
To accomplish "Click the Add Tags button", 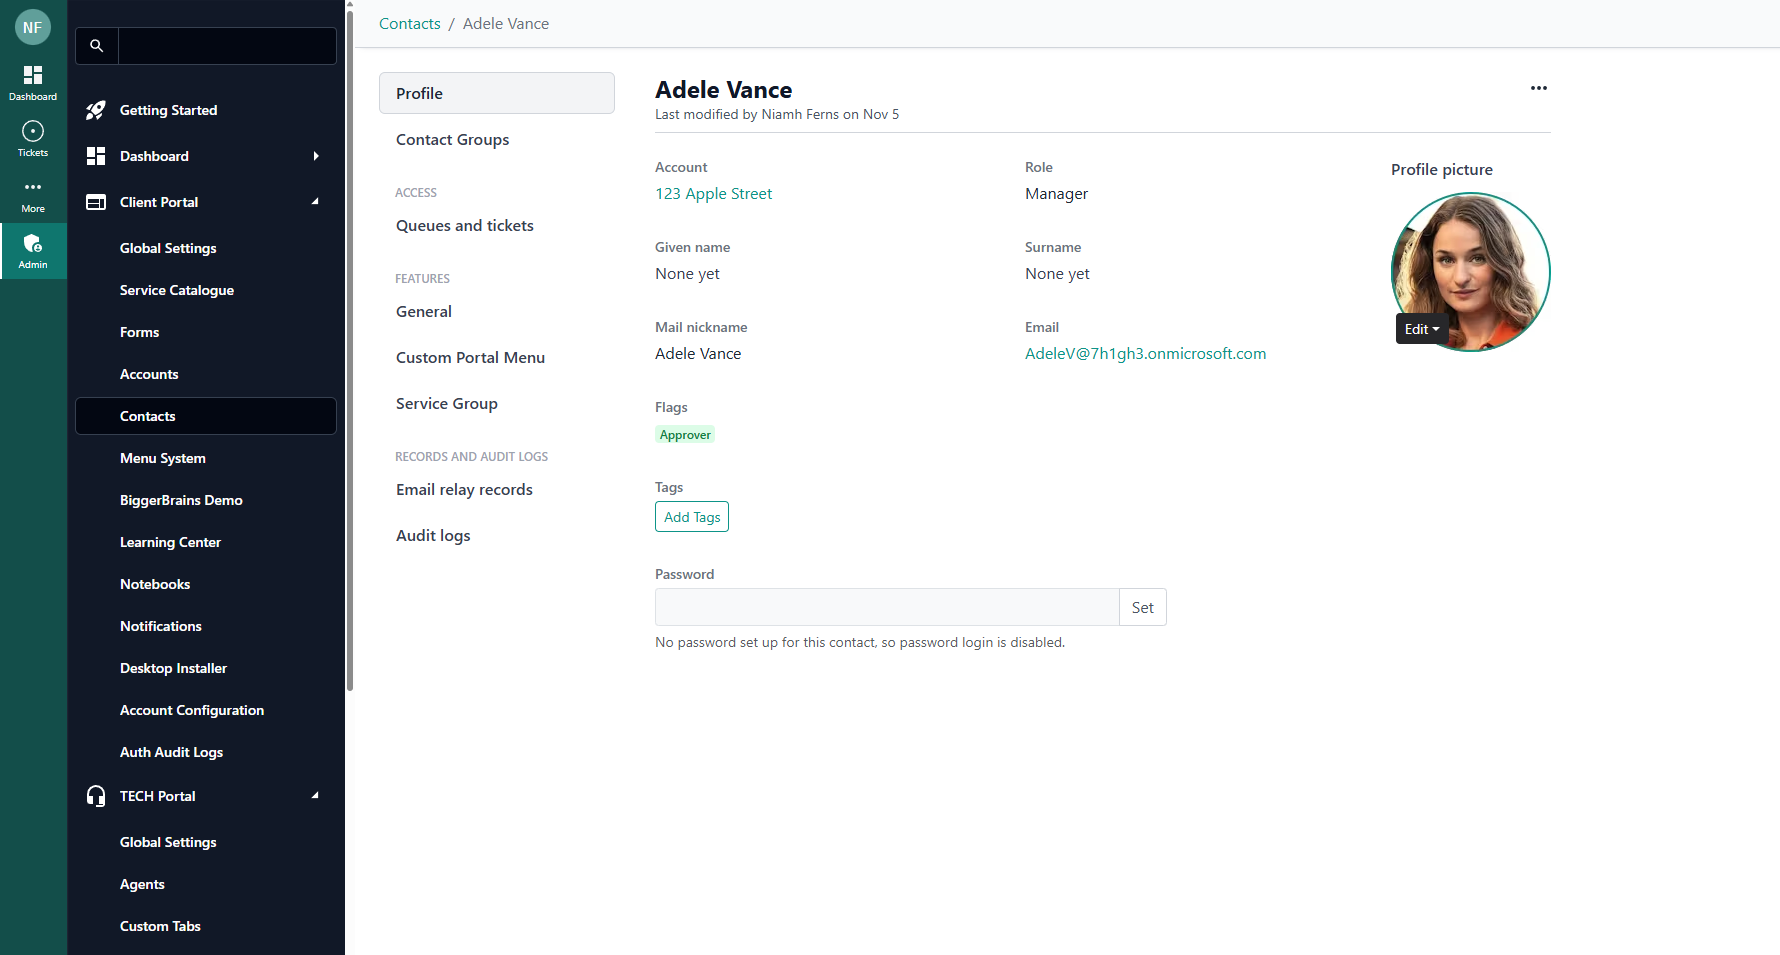I will pyautogui.click(x=692, y=517).
